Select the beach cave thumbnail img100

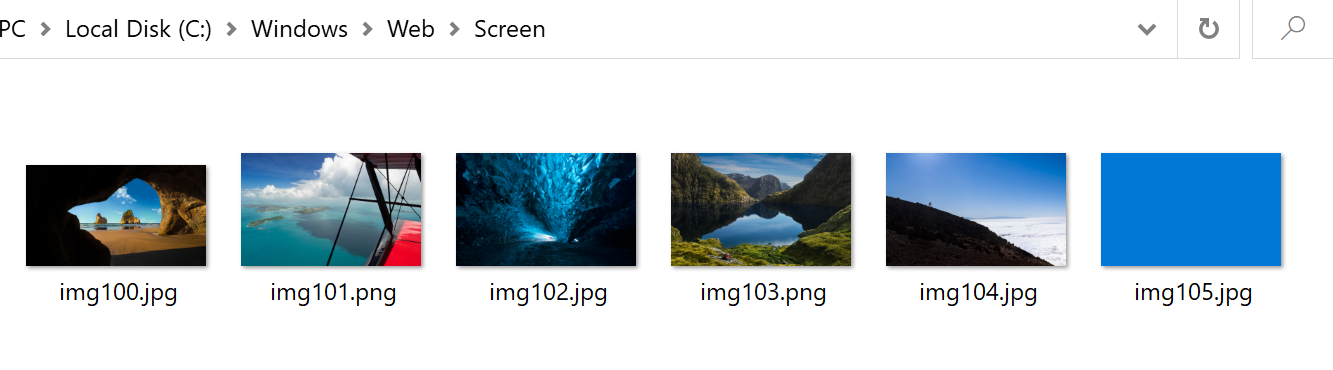click(x=116, y=215)
